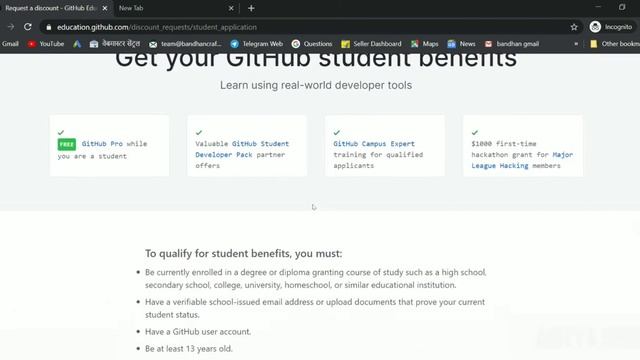This screenshot has width=640, height=360.
Task: Click the green FREE badge
Action: [x=67, y=144]
